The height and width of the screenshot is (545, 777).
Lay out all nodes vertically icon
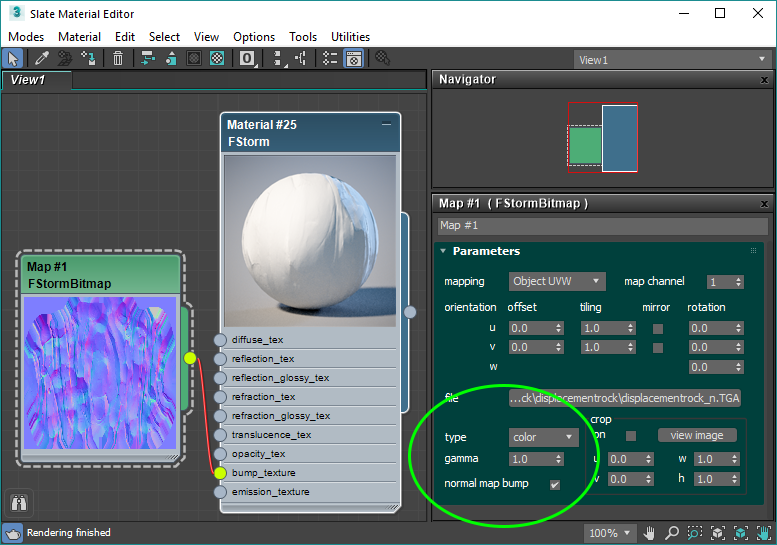tap(279, 58)
